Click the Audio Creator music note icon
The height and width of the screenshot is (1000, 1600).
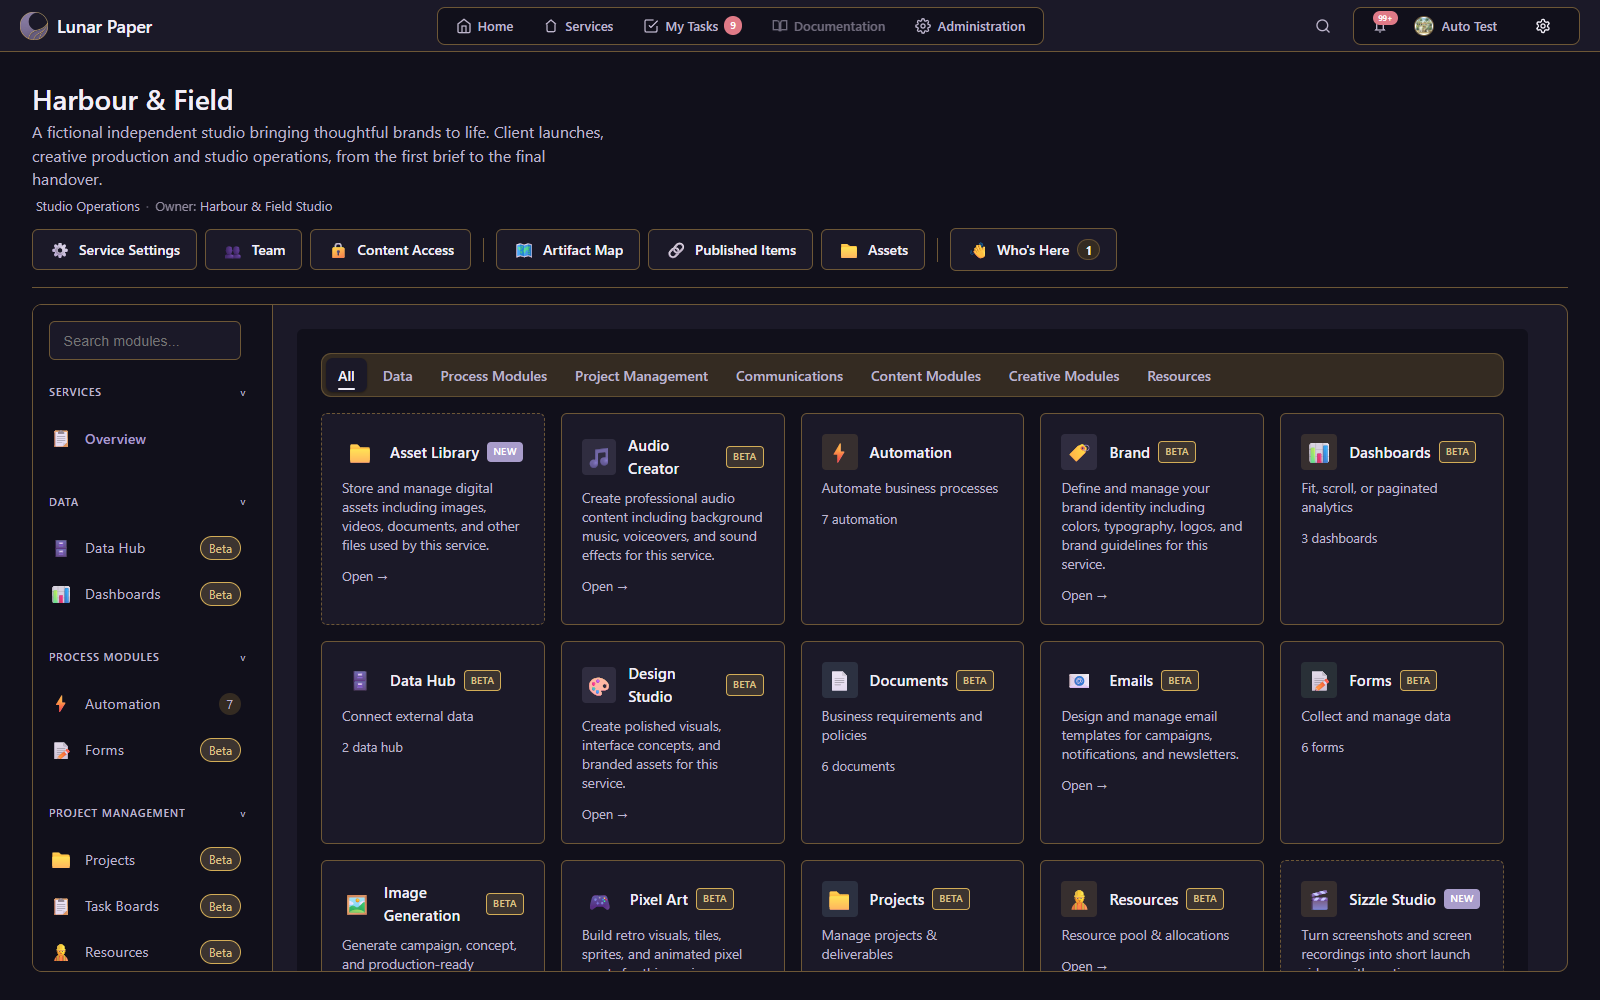point(599,457)
